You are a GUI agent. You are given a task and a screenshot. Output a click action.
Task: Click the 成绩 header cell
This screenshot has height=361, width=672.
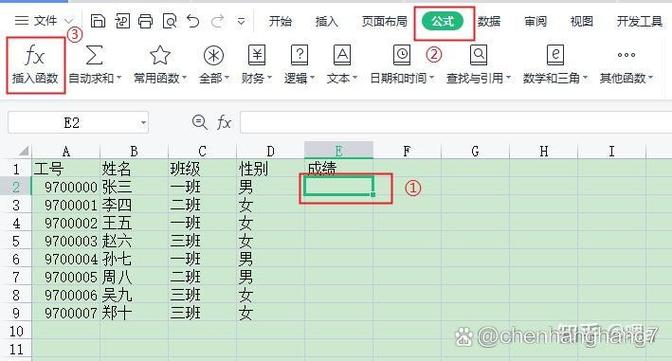click(x=339, y=168)
